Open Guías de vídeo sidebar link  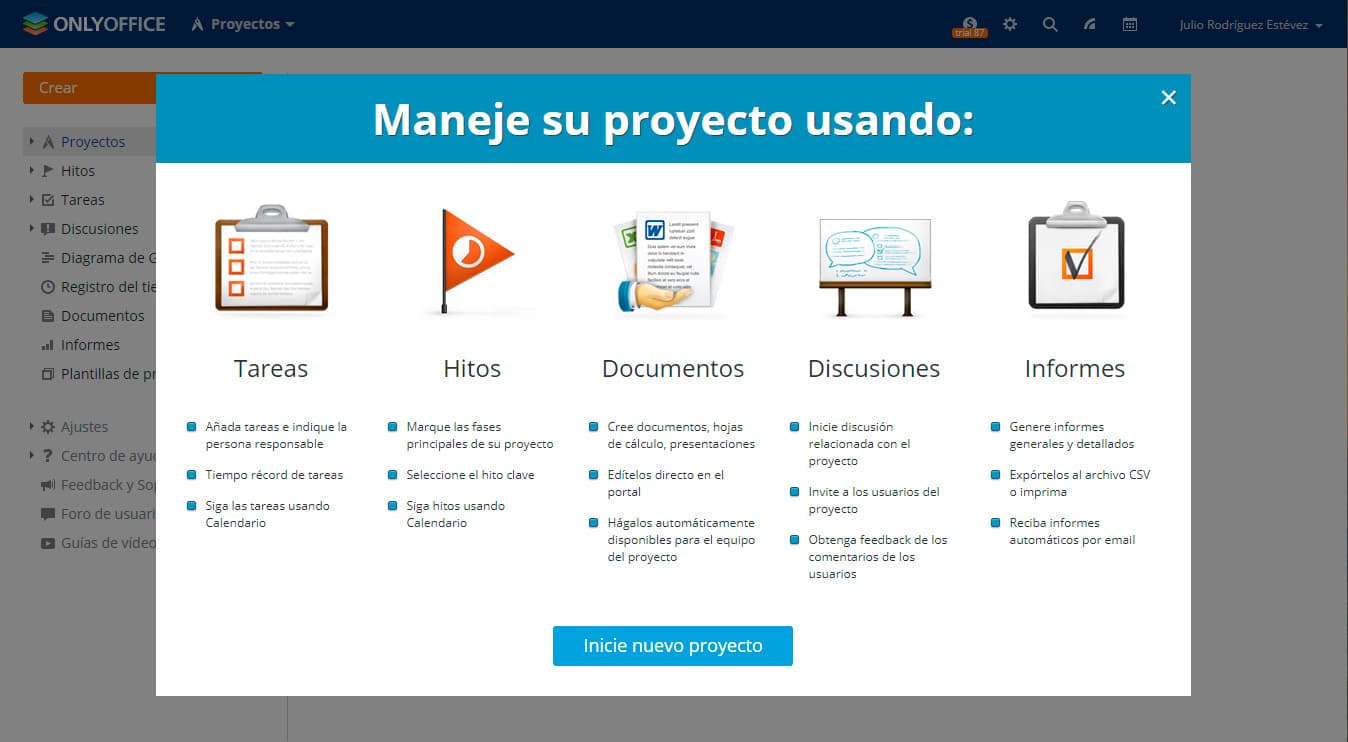108,543
